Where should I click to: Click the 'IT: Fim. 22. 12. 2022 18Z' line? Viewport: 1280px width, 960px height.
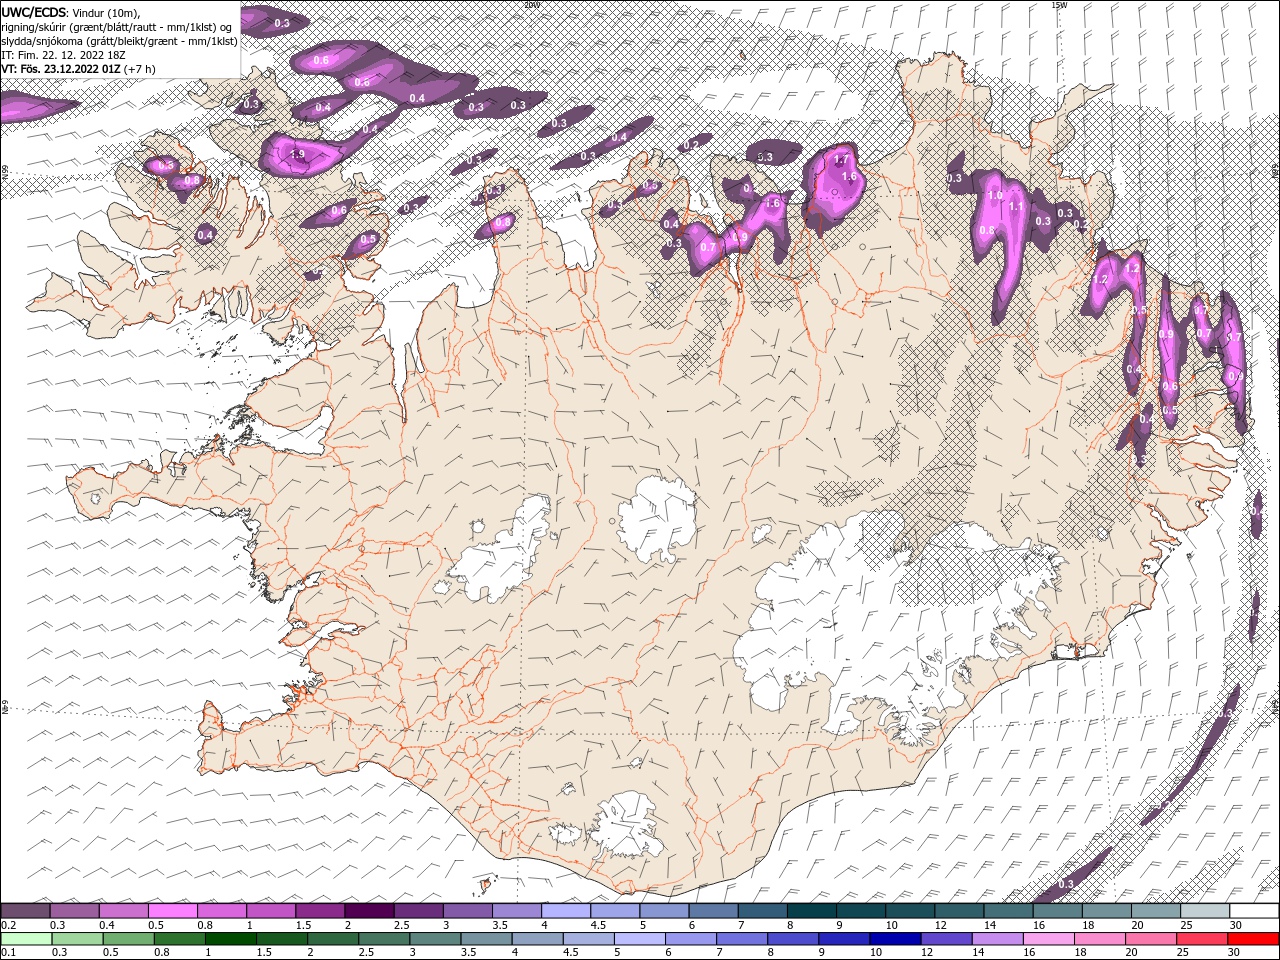[x=61, y=55]
